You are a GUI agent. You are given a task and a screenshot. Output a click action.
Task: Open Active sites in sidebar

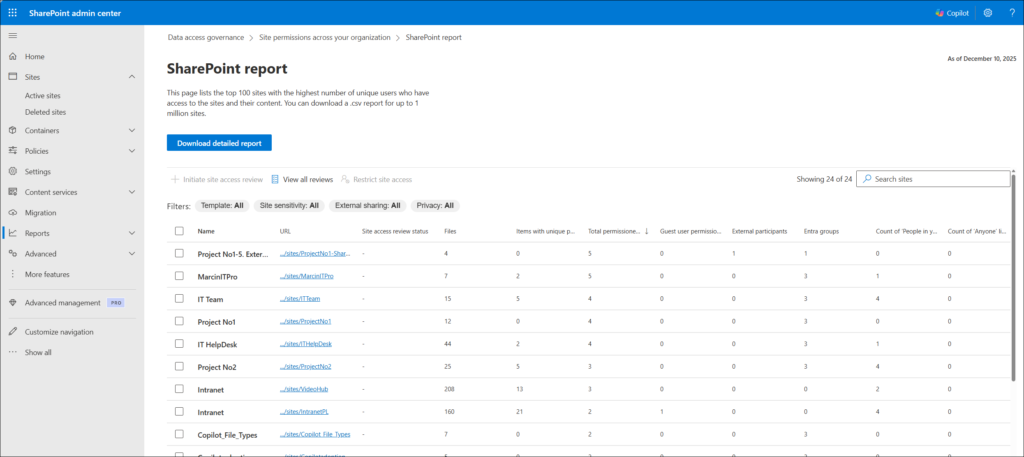[x=43, y=96]
